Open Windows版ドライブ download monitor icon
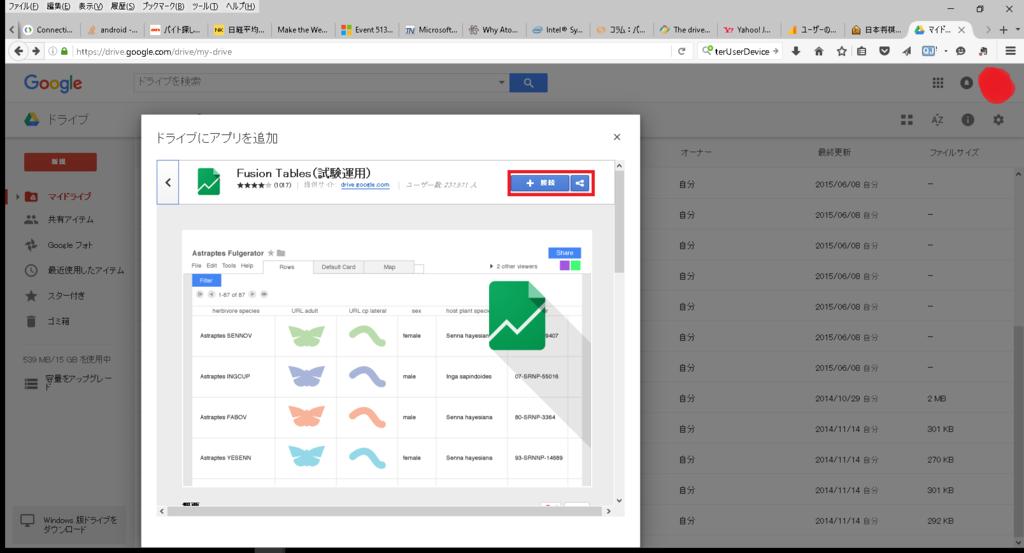The width and height of the screenshot is (1024, 553). pos(27,520)
